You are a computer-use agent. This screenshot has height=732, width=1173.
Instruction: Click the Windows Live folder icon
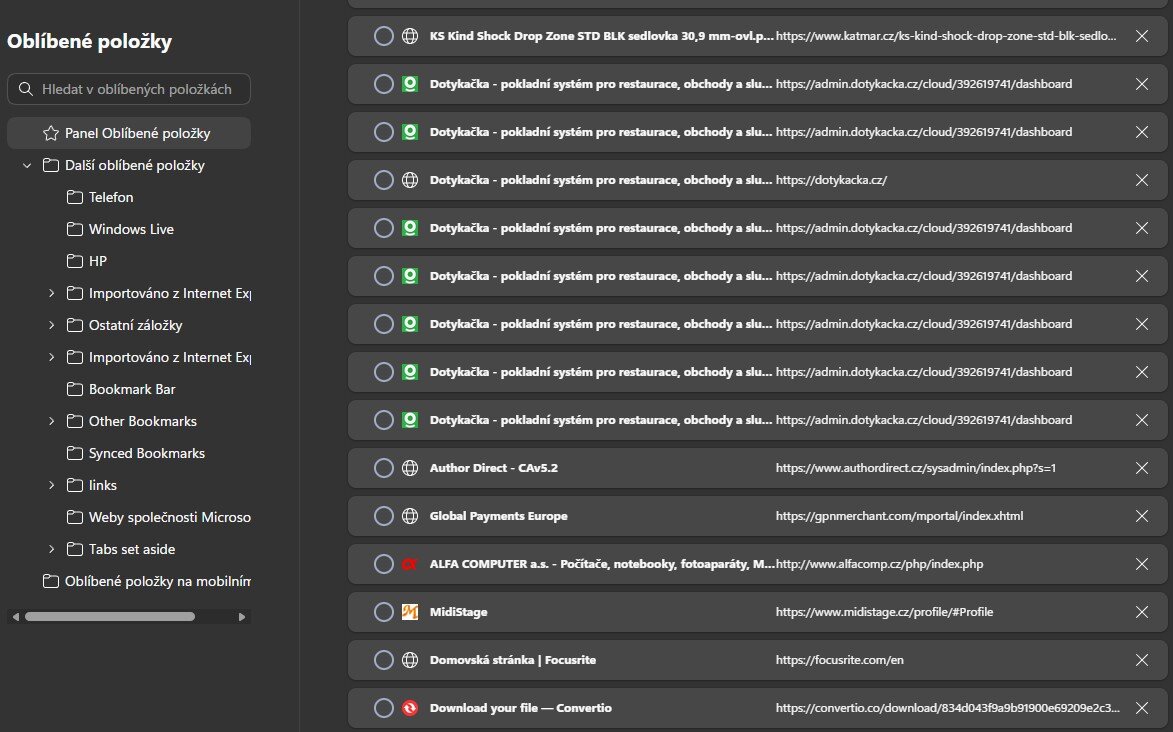pos(75,229)
